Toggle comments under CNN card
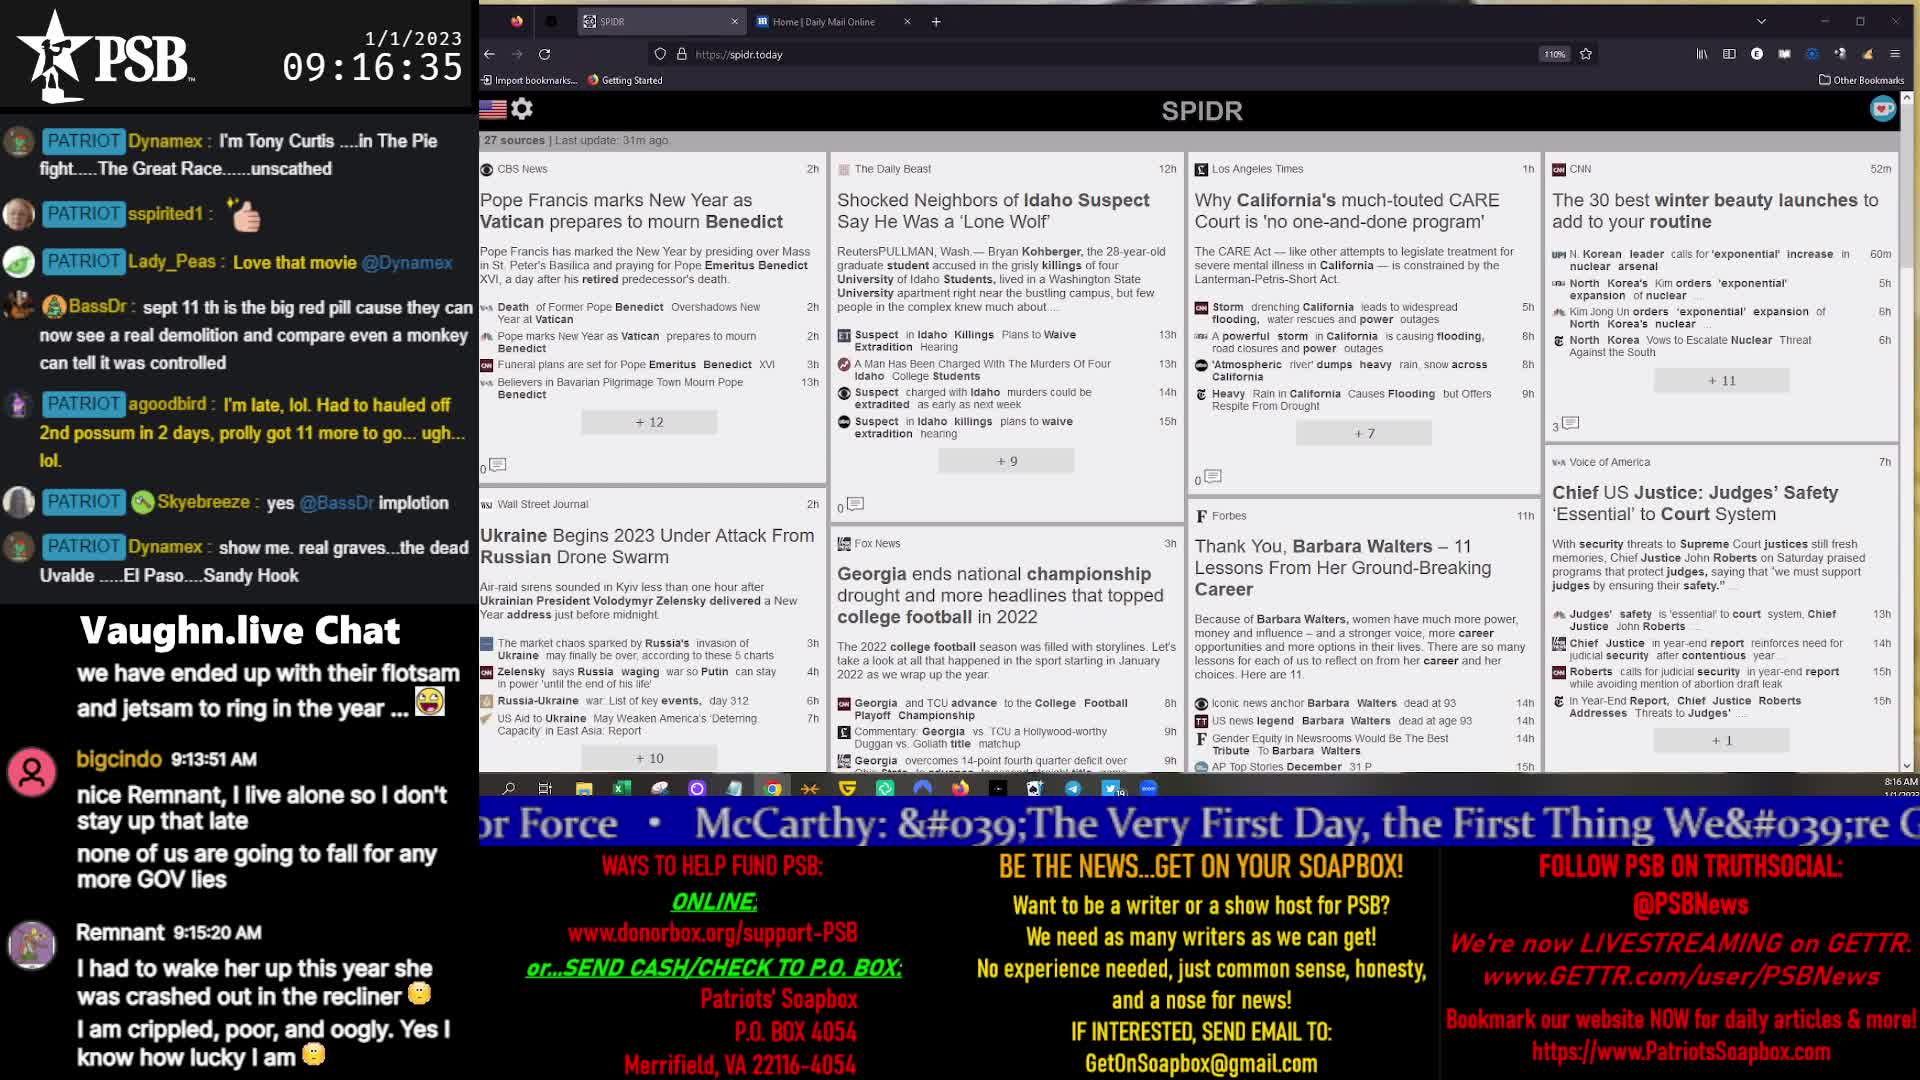1920x1080 pixels. (1570, 424)
